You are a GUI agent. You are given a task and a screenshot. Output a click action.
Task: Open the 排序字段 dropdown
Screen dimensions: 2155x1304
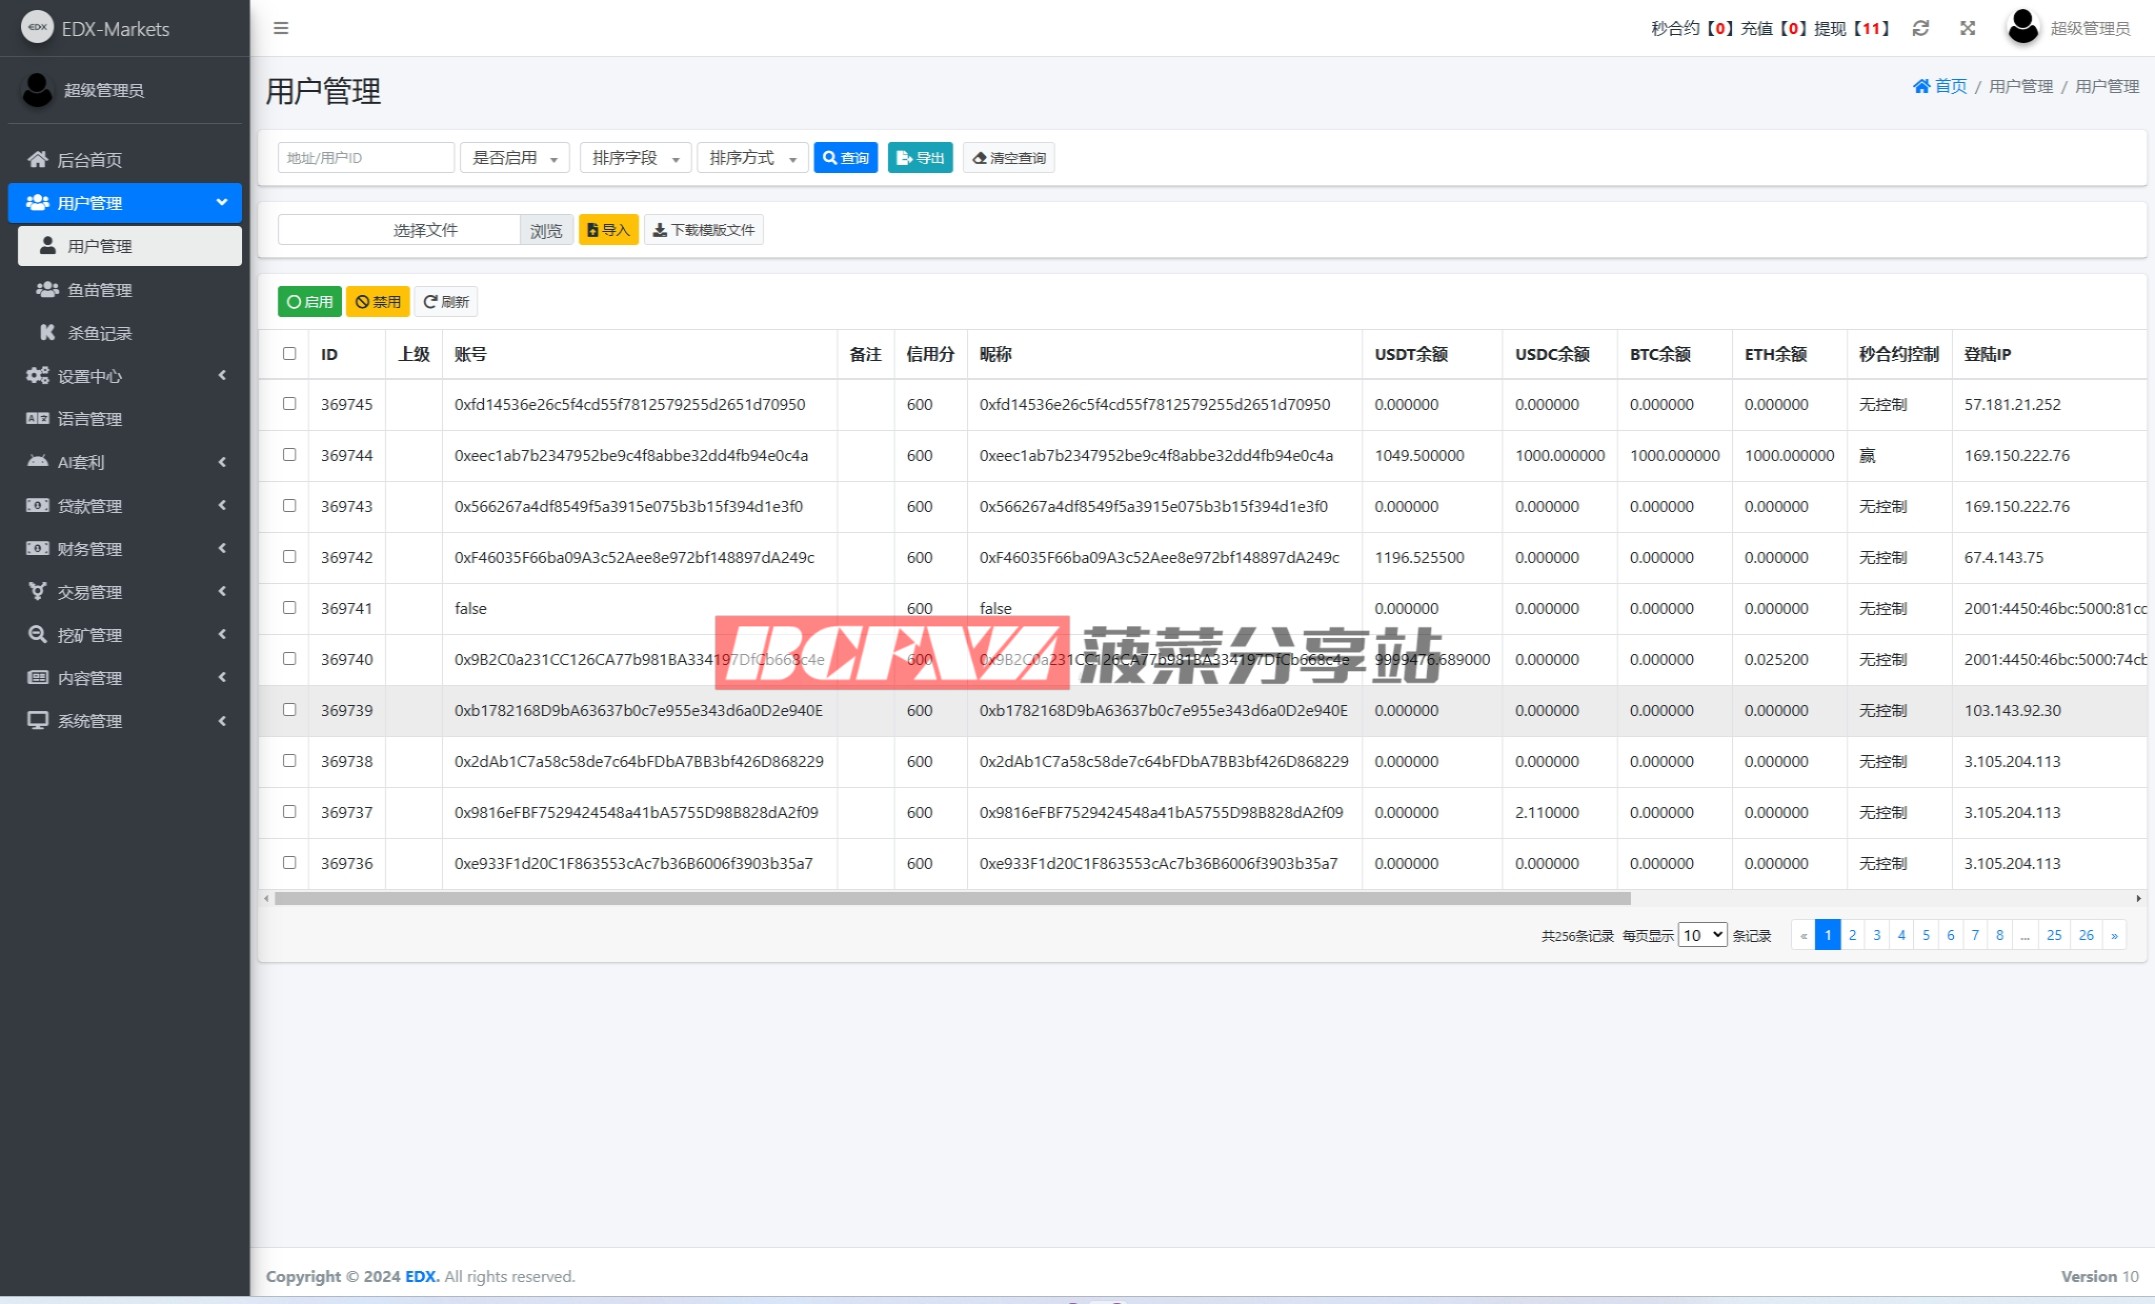(x=635, y=158)
